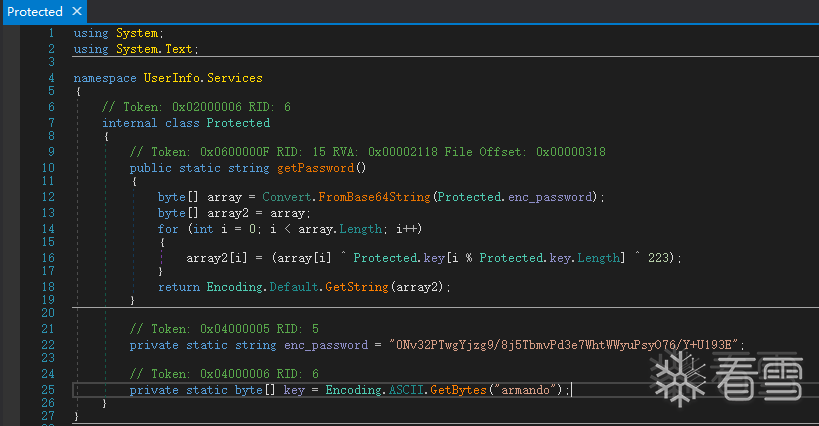Click line number 10 in gutter
The height and width of the screenshot is (426, 819).
point(49,167)
